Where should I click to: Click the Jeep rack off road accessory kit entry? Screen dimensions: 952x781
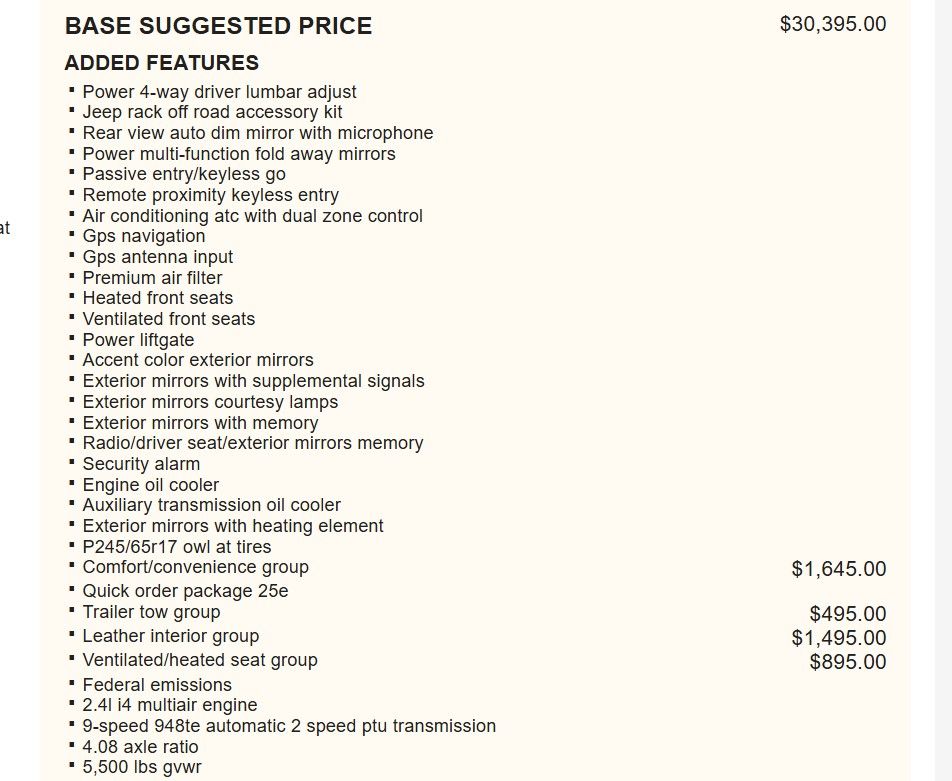pyautogui.click(x=212, y=112)
